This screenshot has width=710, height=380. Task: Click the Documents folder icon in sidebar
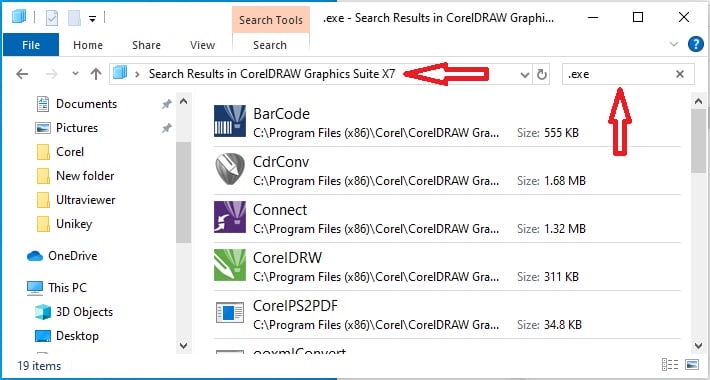coord(43,104)
